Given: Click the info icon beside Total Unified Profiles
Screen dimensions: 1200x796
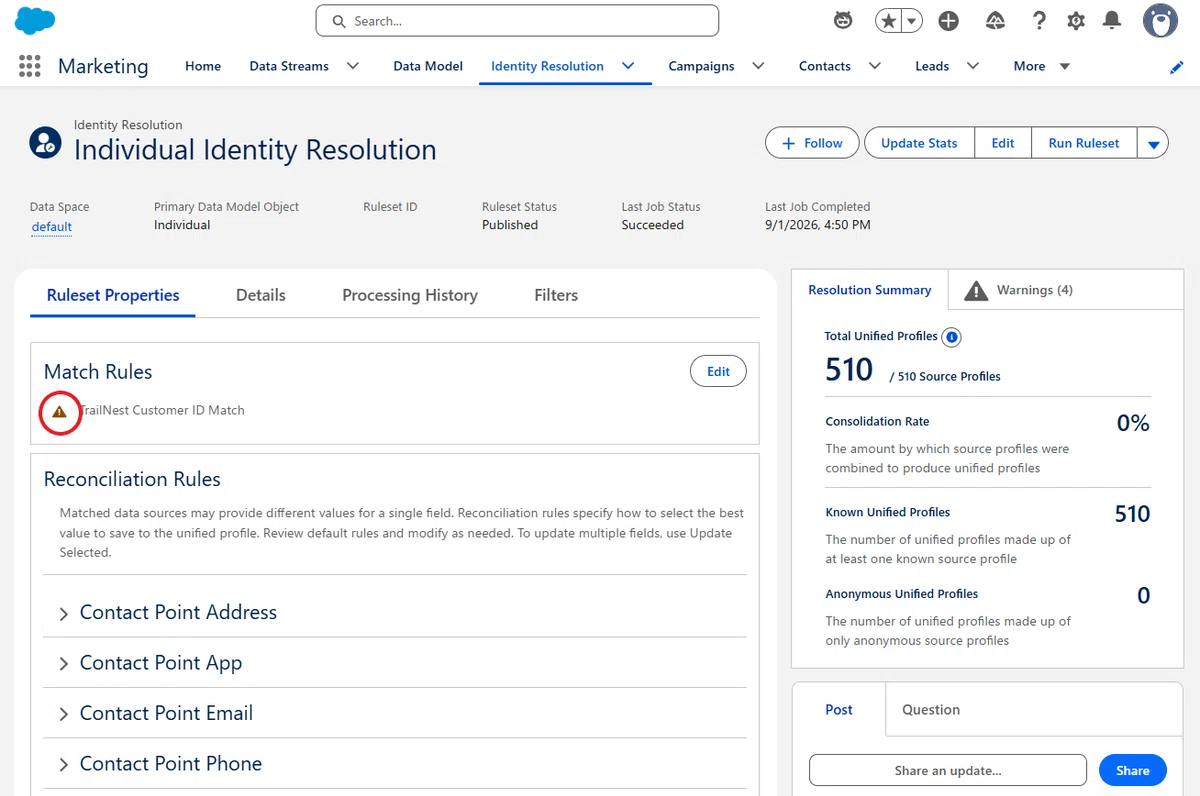Looking at the screenshot, I should 952,337.
